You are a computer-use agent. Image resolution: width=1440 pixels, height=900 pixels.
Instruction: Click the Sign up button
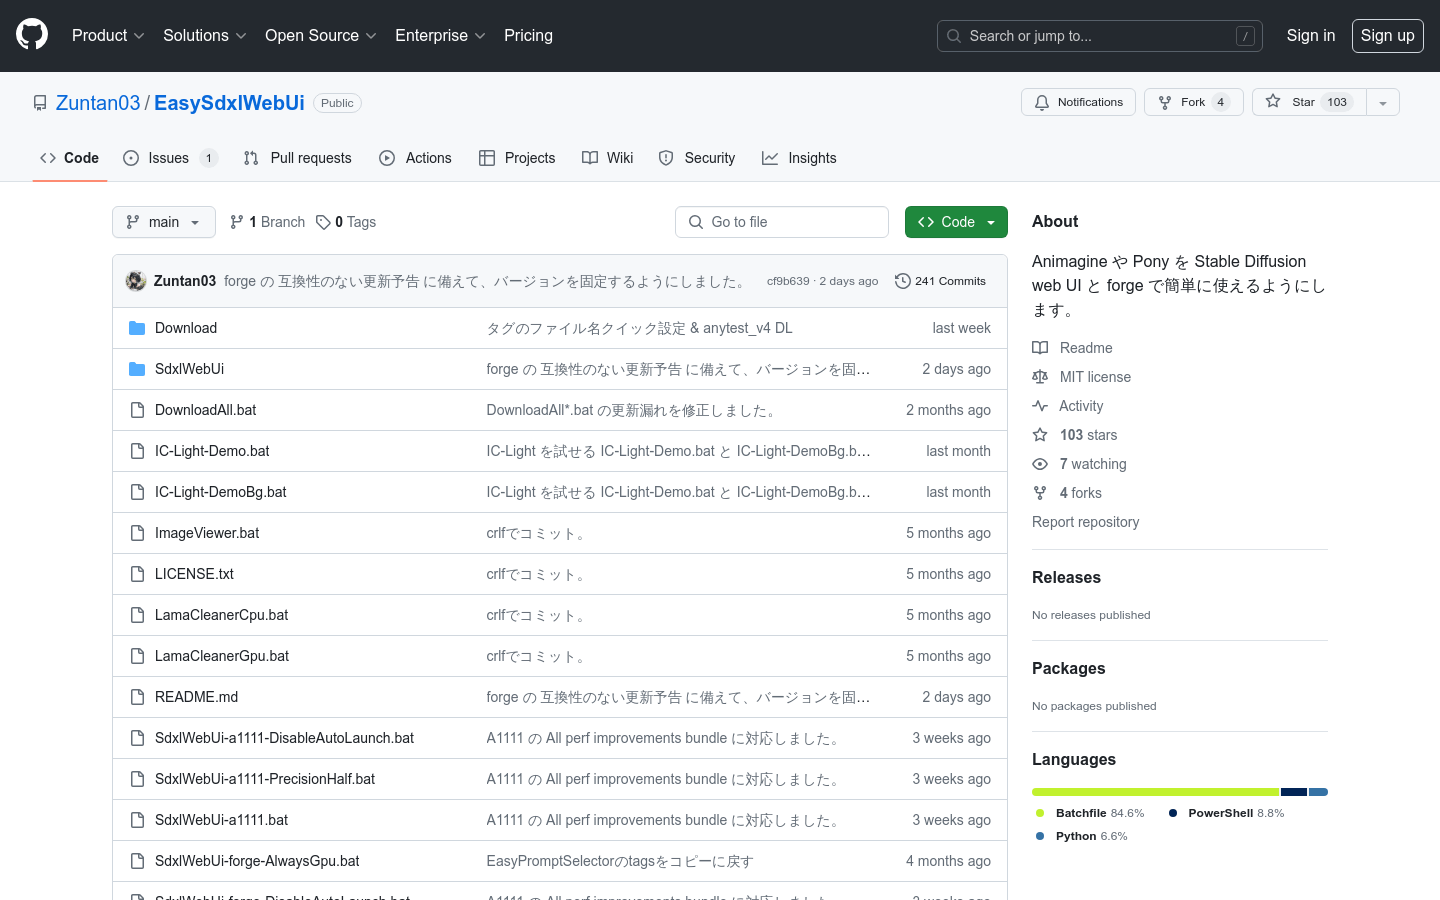coord(1388,35)
